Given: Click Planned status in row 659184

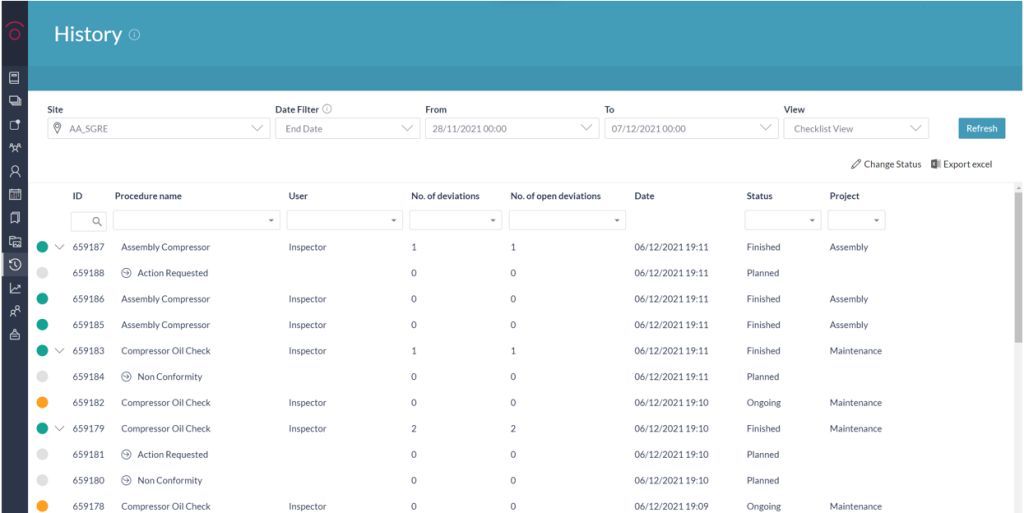Looking at the screenshot, I should [x=763, y=377].
